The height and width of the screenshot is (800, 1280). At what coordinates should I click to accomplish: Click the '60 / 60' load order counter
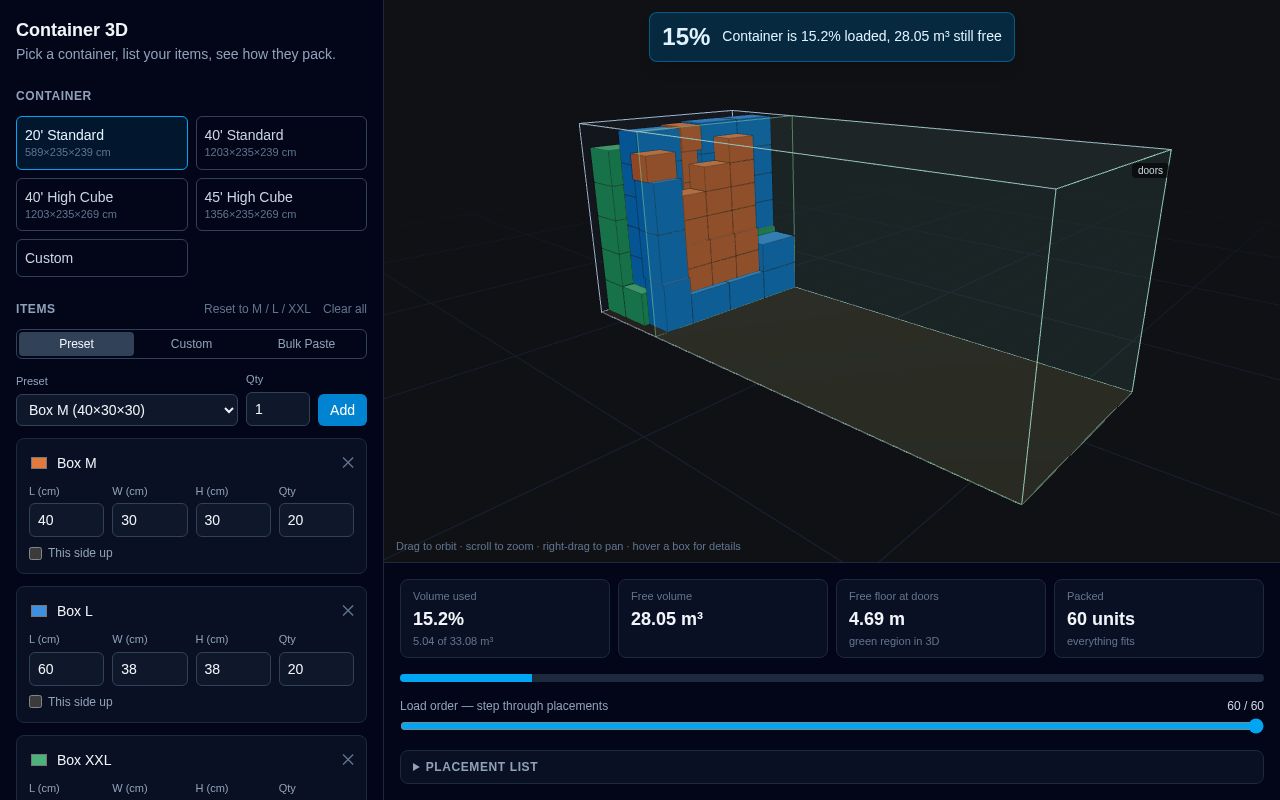[x=1245, y=706]
